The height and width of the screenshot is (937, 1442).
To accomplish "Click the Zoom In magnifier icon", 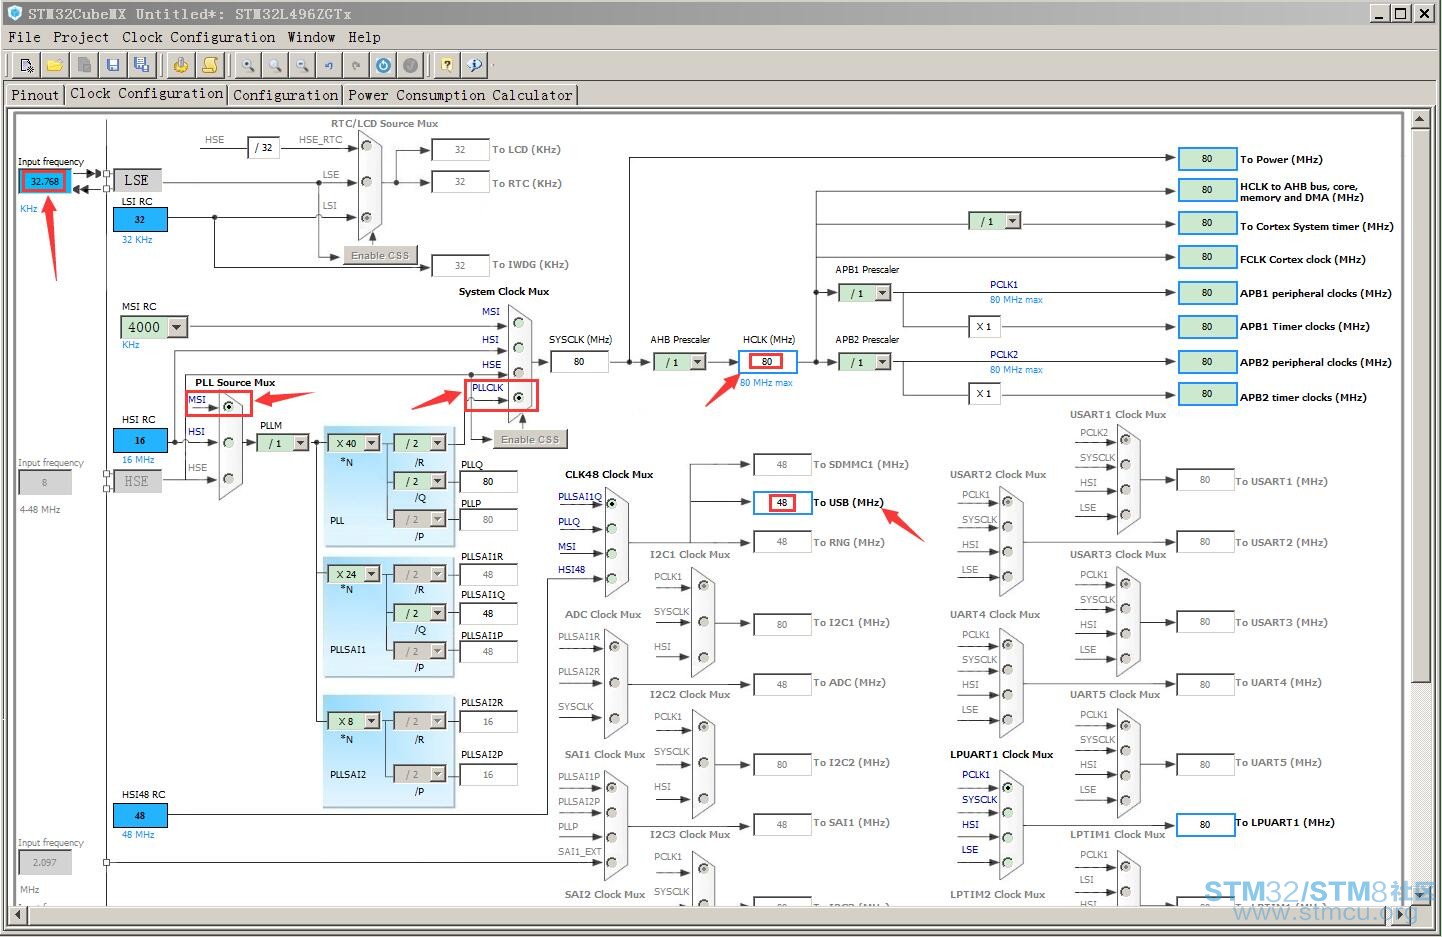I will click(248, 66).
